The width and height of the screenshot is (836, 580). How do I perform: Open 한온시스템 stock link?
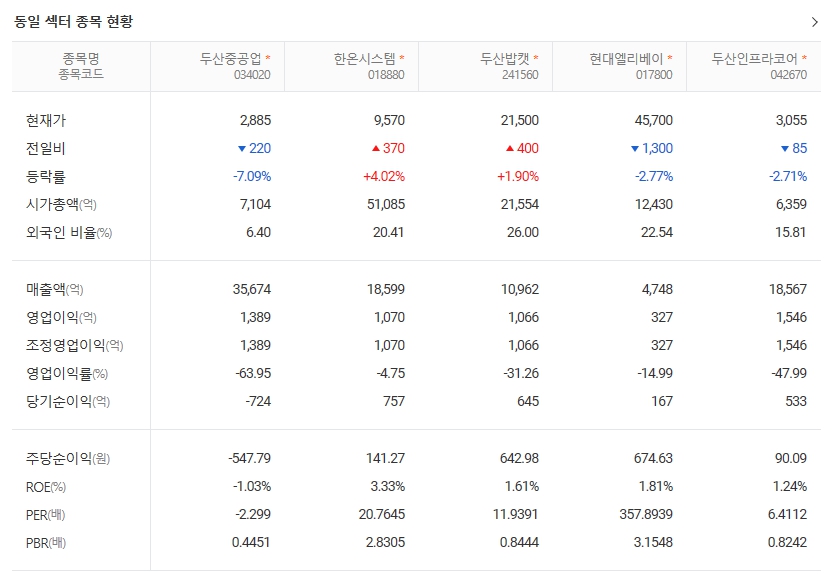pos(365,58)
